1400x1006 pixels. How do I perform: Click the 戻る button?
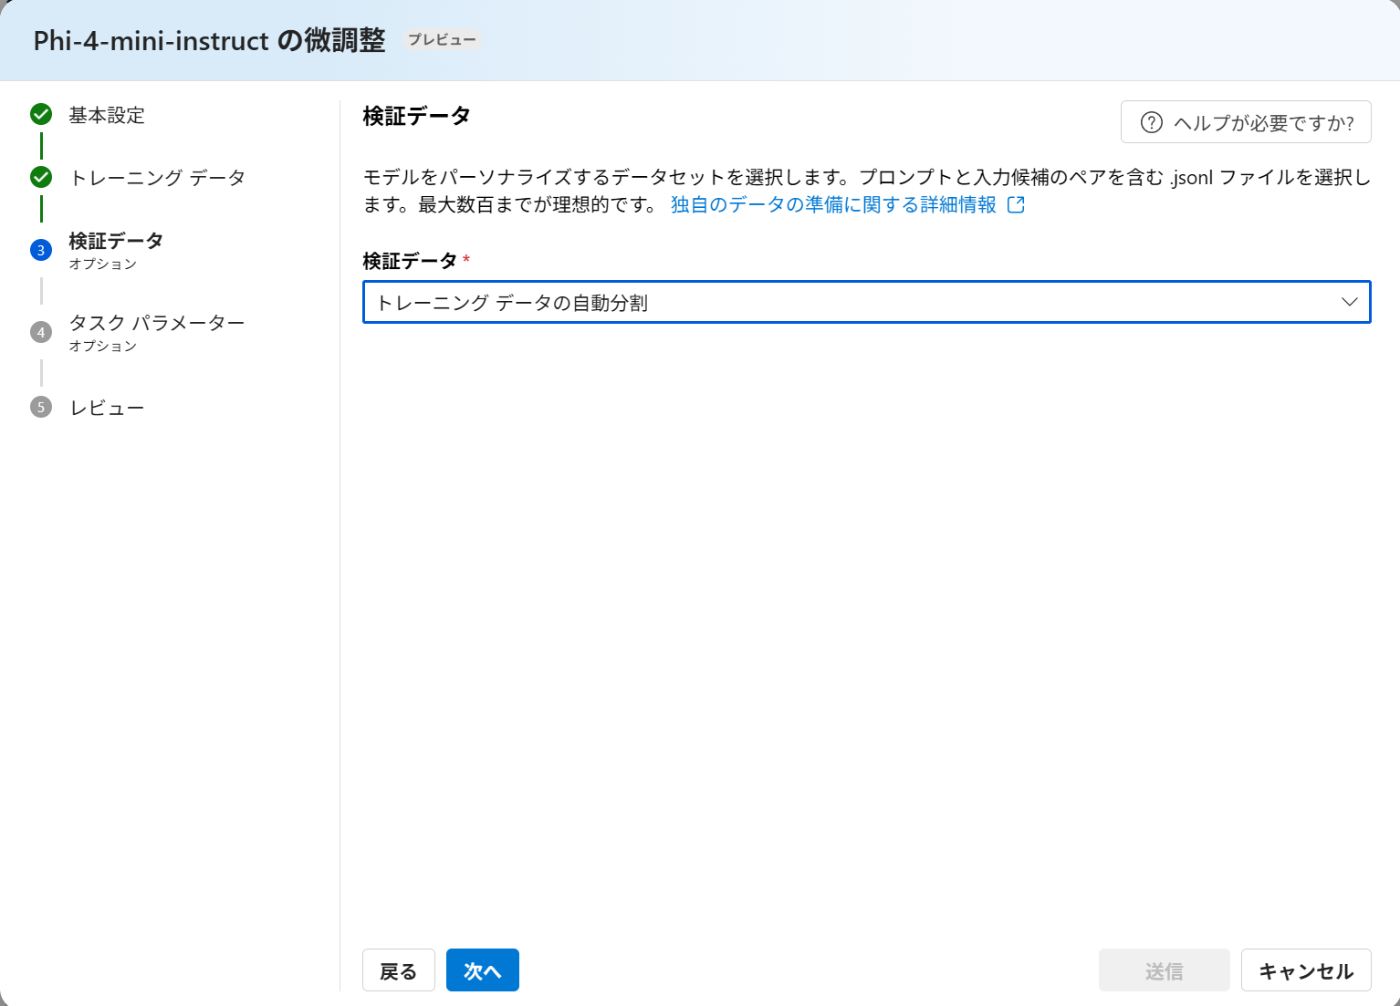(398, 970)
